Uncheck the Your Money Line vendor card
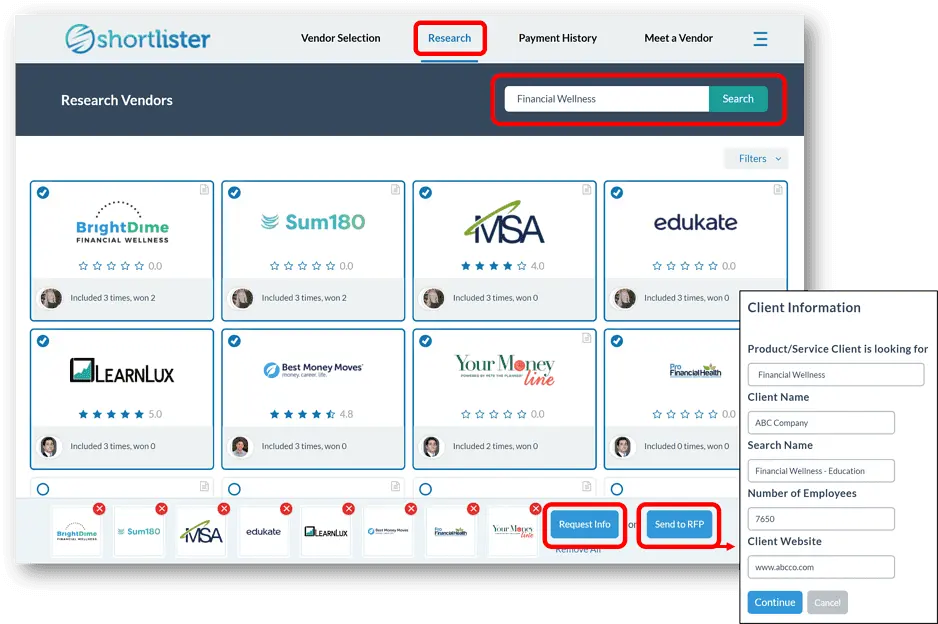Viewport: 938px width, 624px height. pos(425,341)
